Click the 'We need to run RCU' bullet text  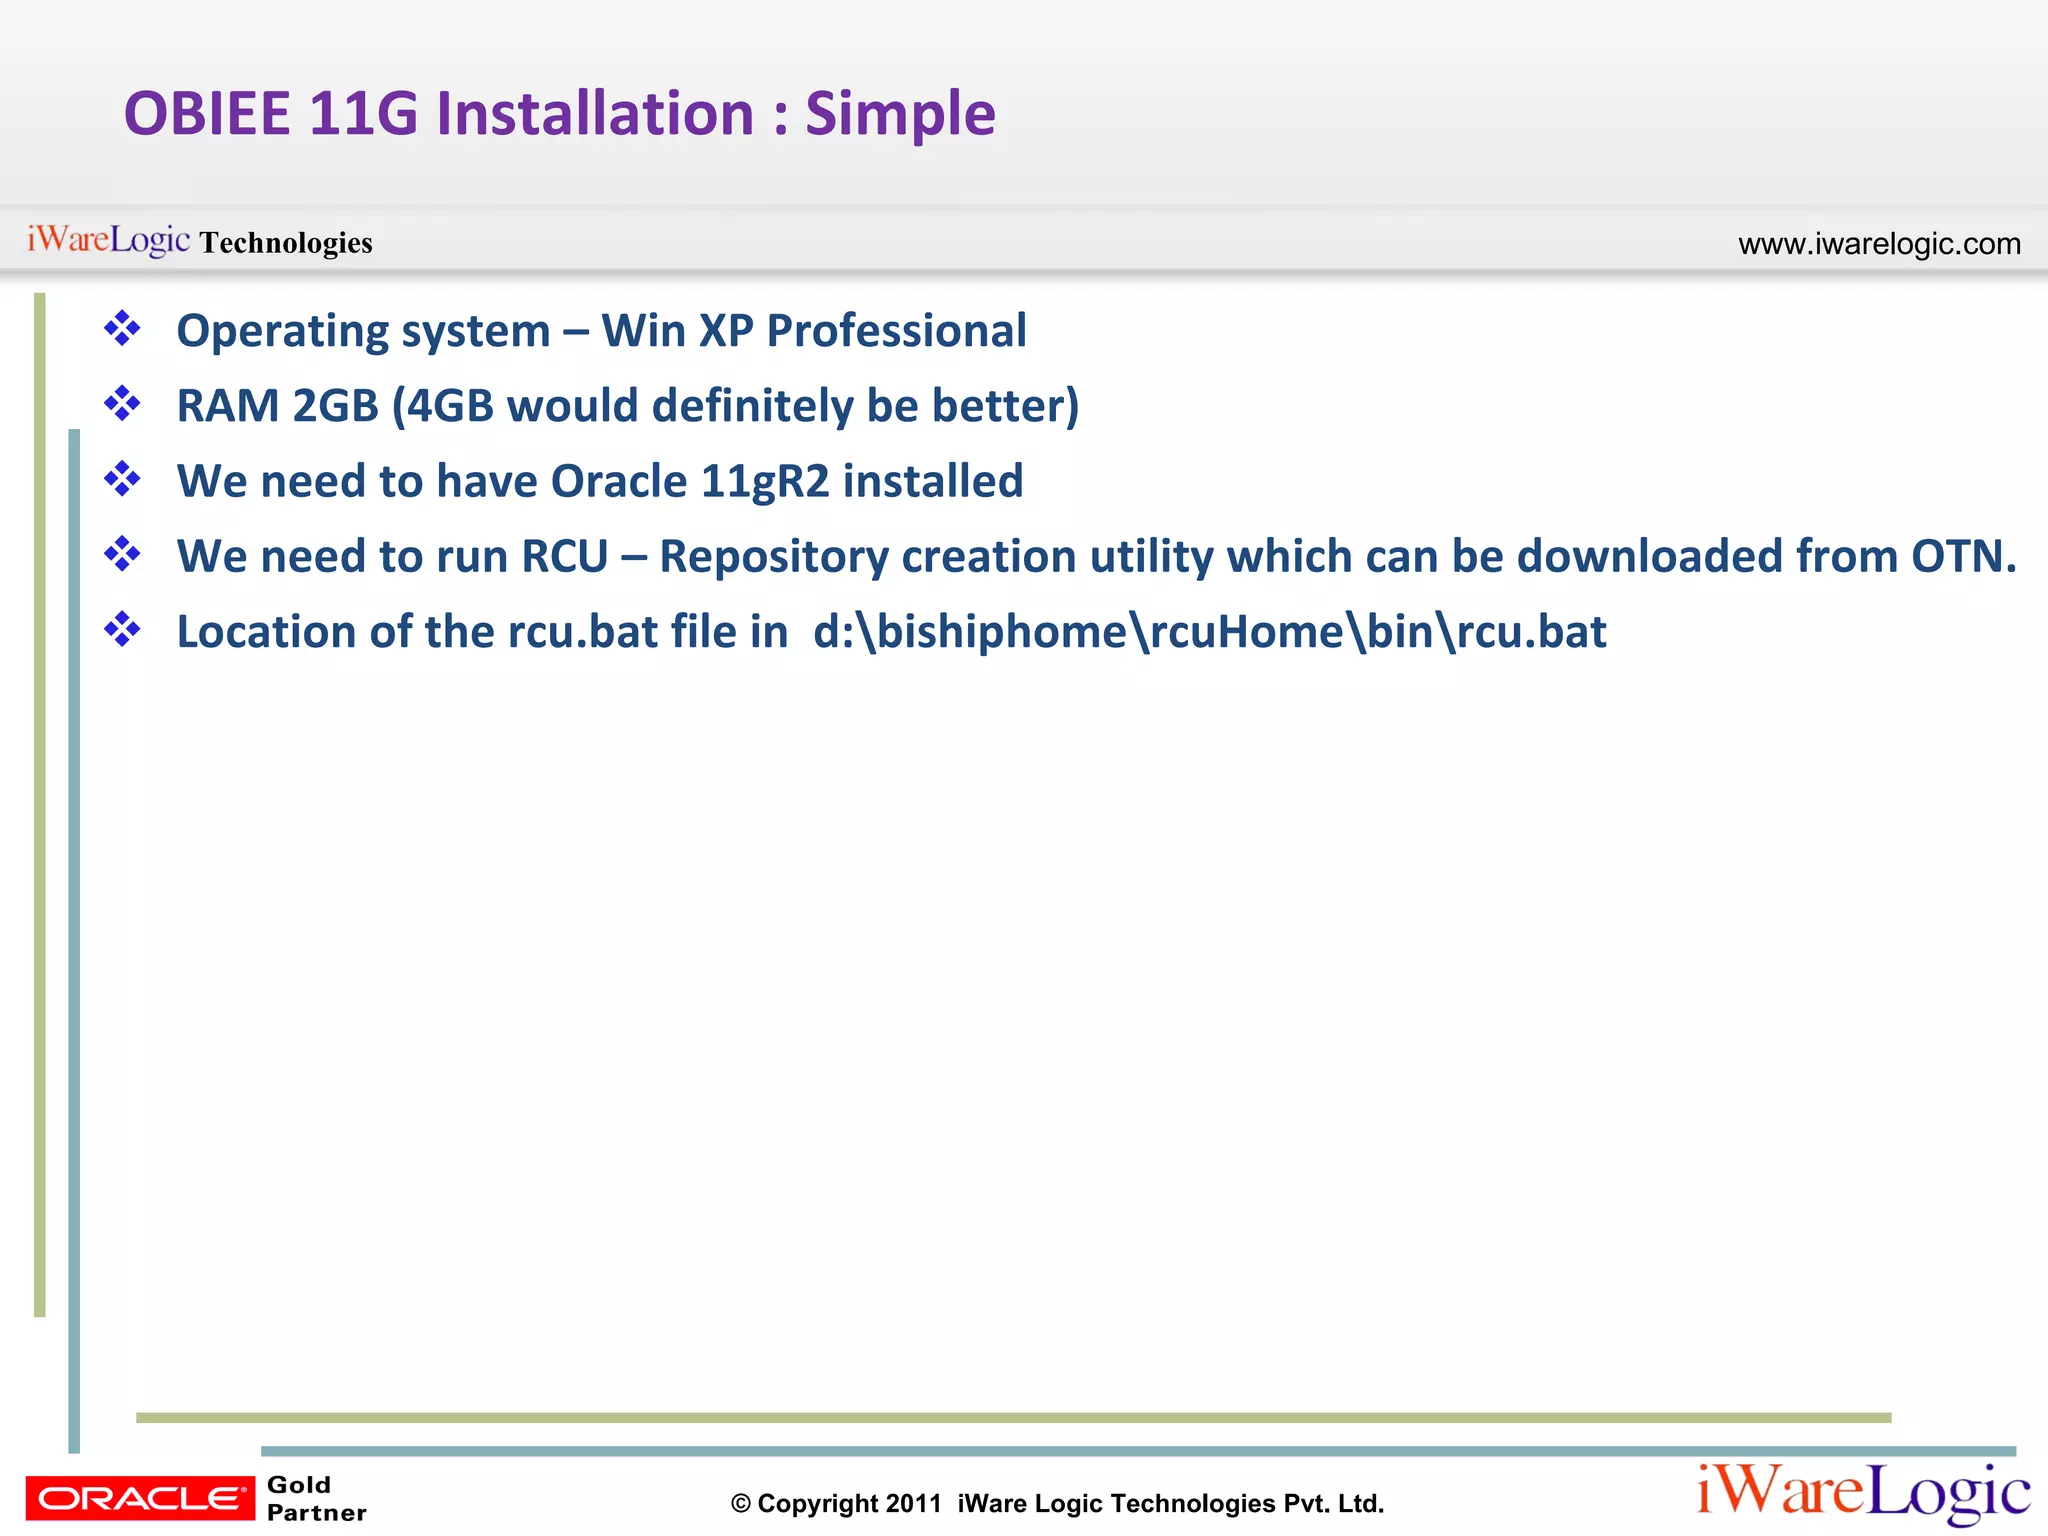click(x=1097, y=556)
